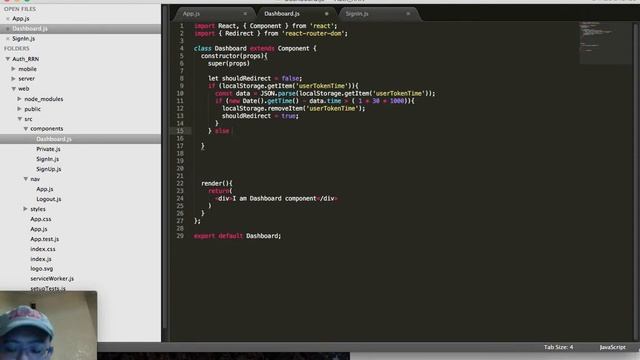The image size is (640, 360).
Task: Close the App.js tab
Action: click(x=245, y=14)
